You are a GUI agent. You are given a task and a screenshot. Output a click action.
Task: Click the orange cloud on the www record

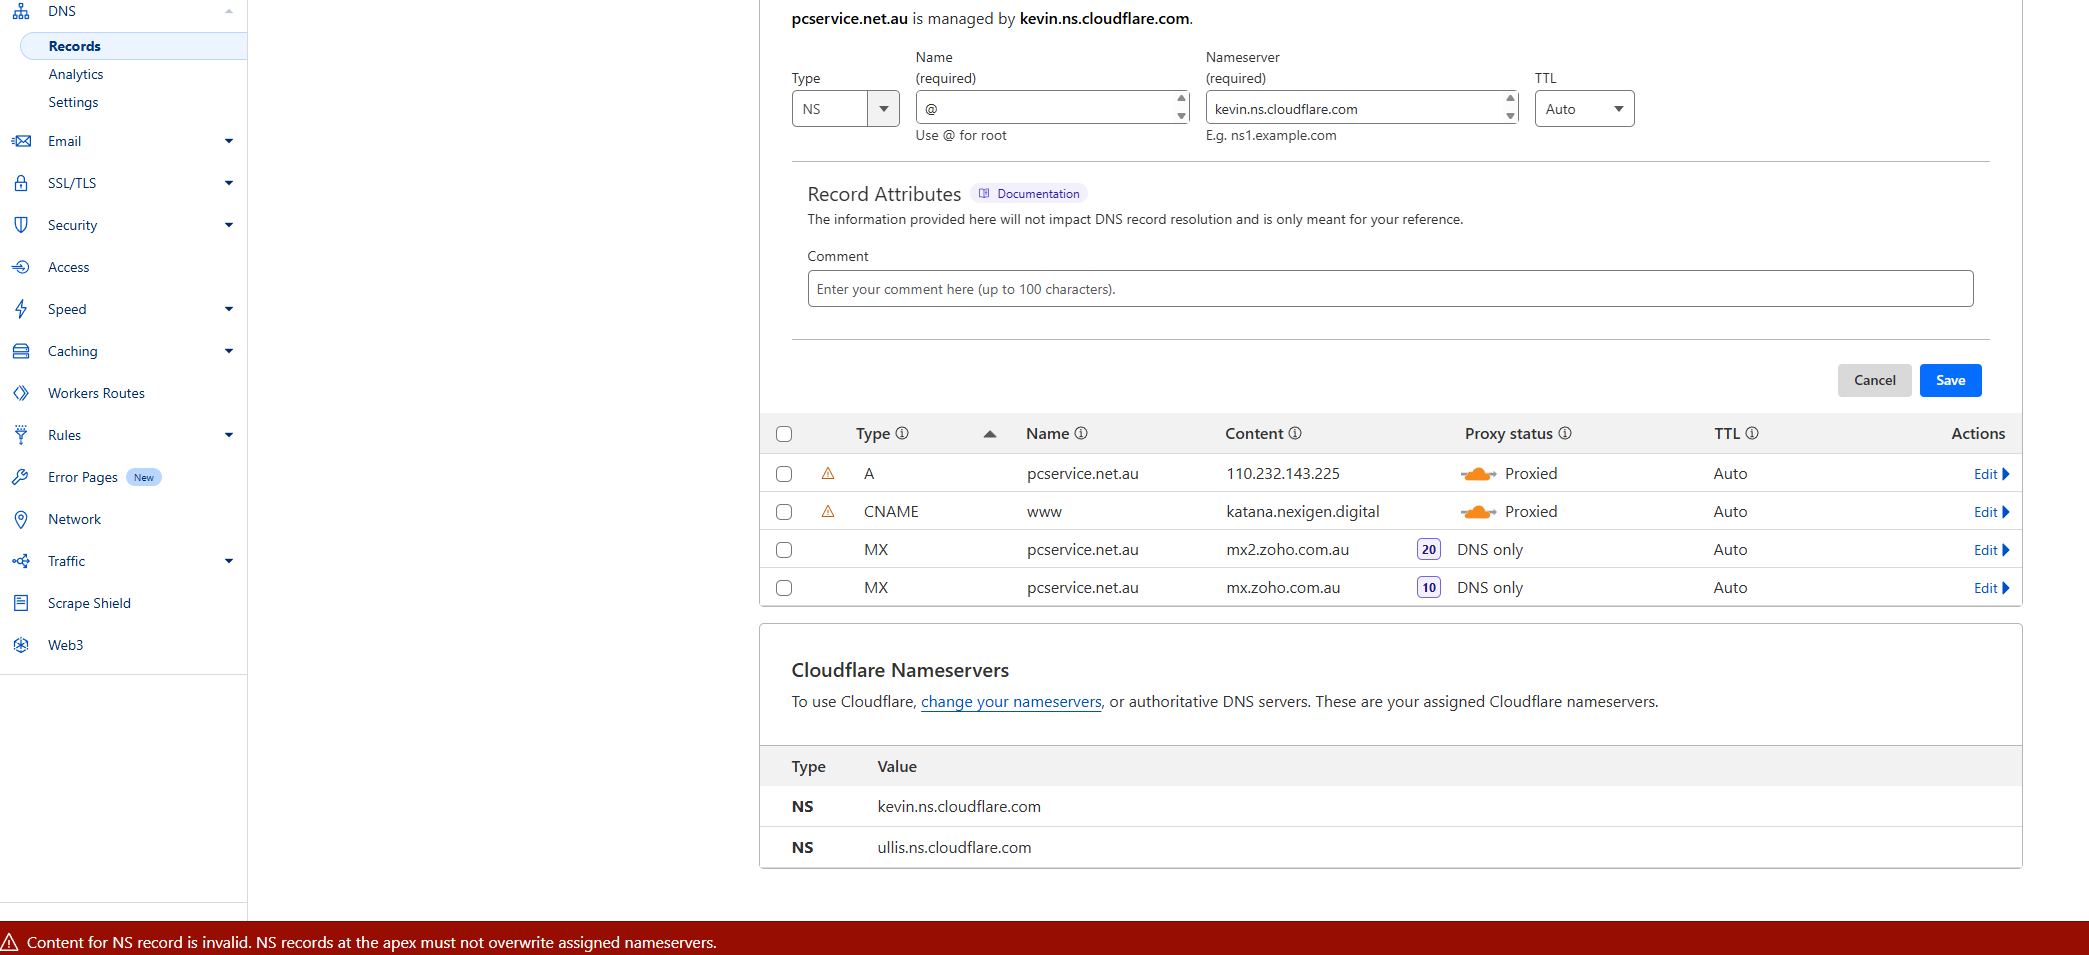1478,512
